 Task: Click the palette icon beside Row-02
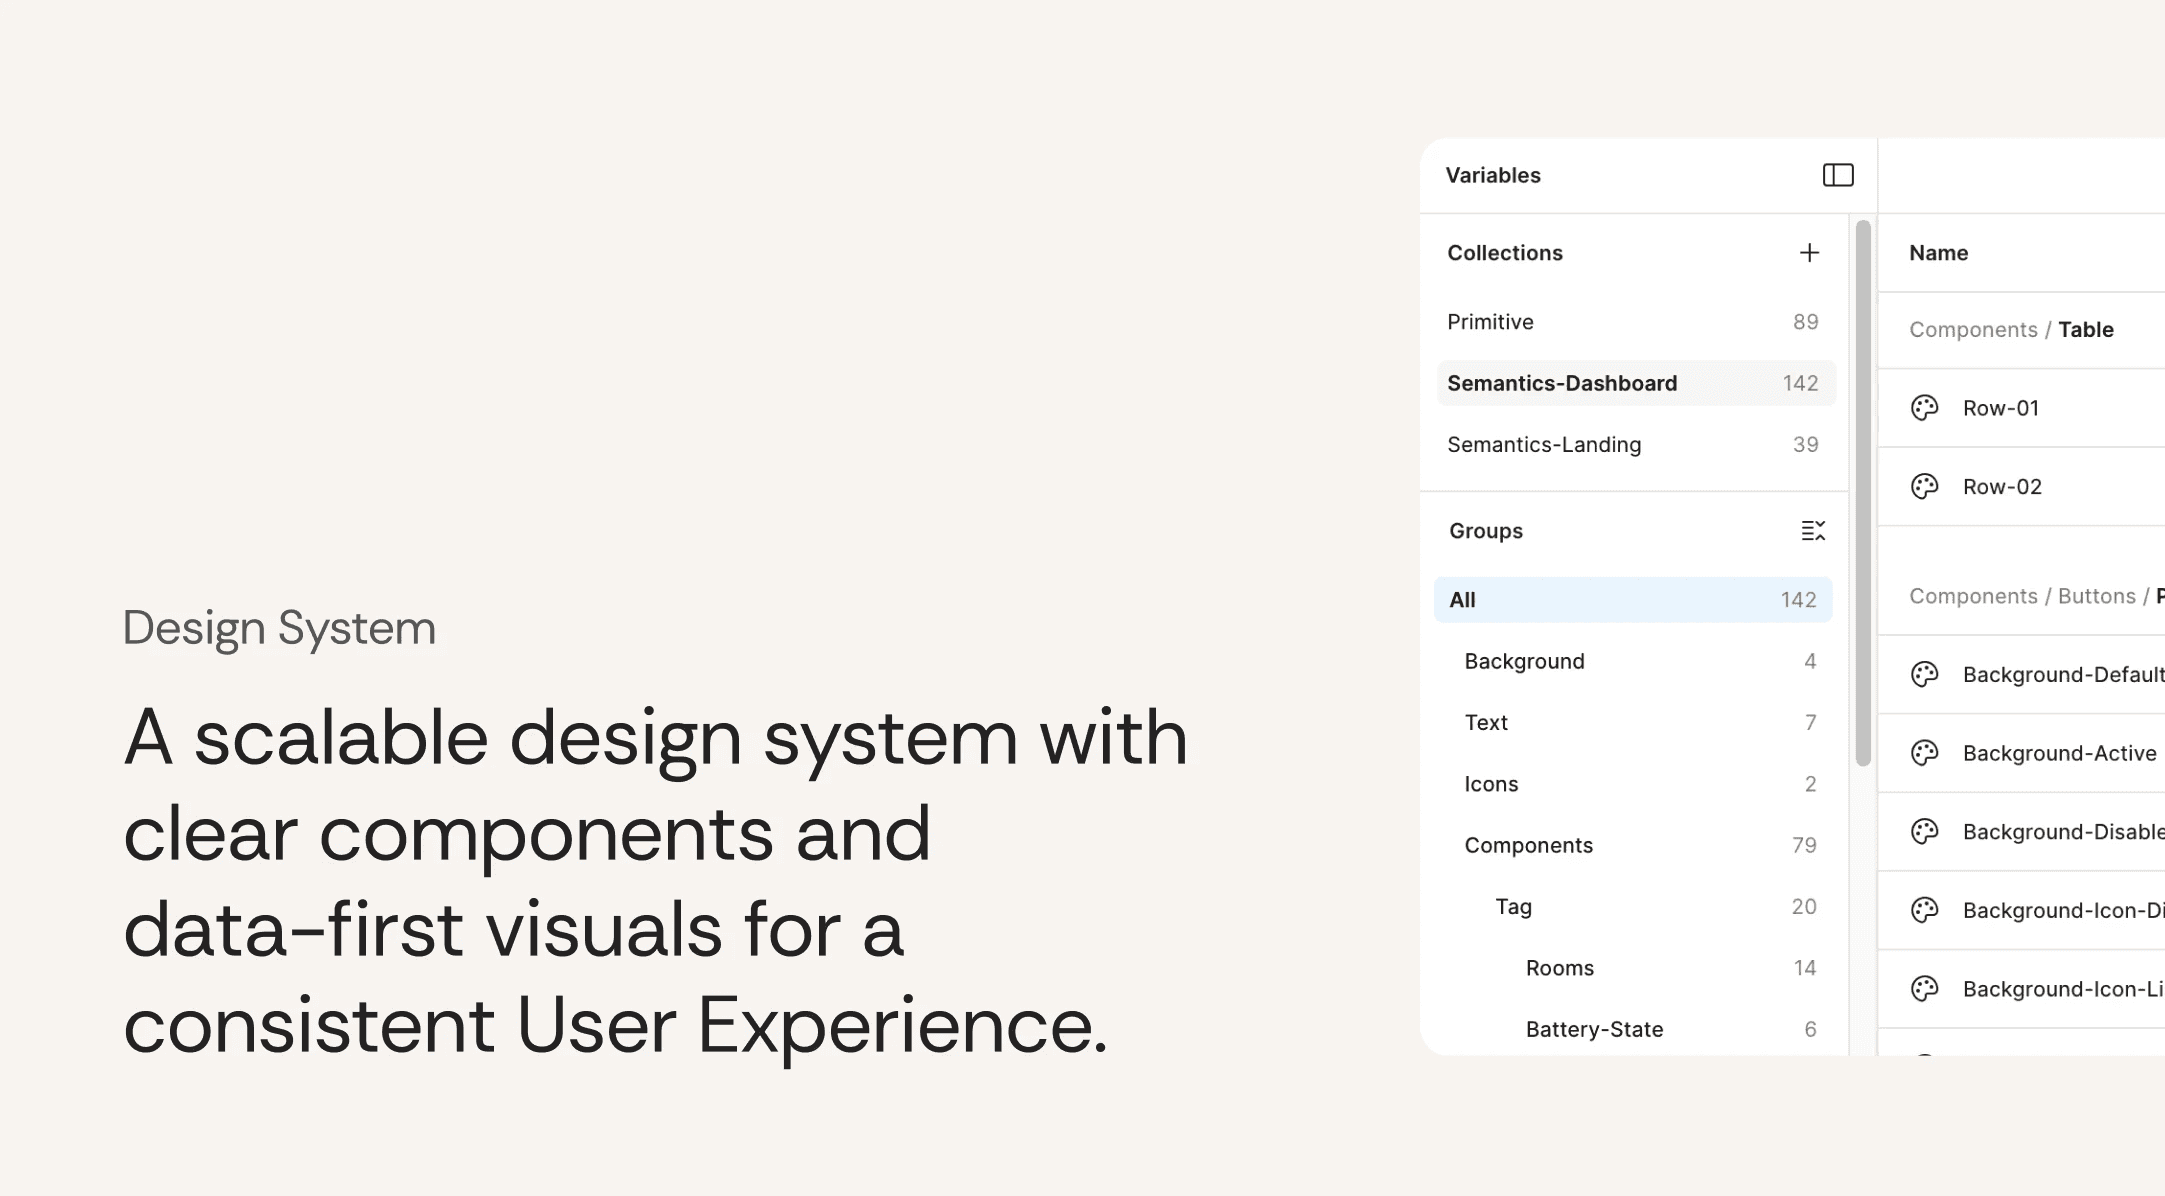pyautogui.click(x=1925, y=487)
